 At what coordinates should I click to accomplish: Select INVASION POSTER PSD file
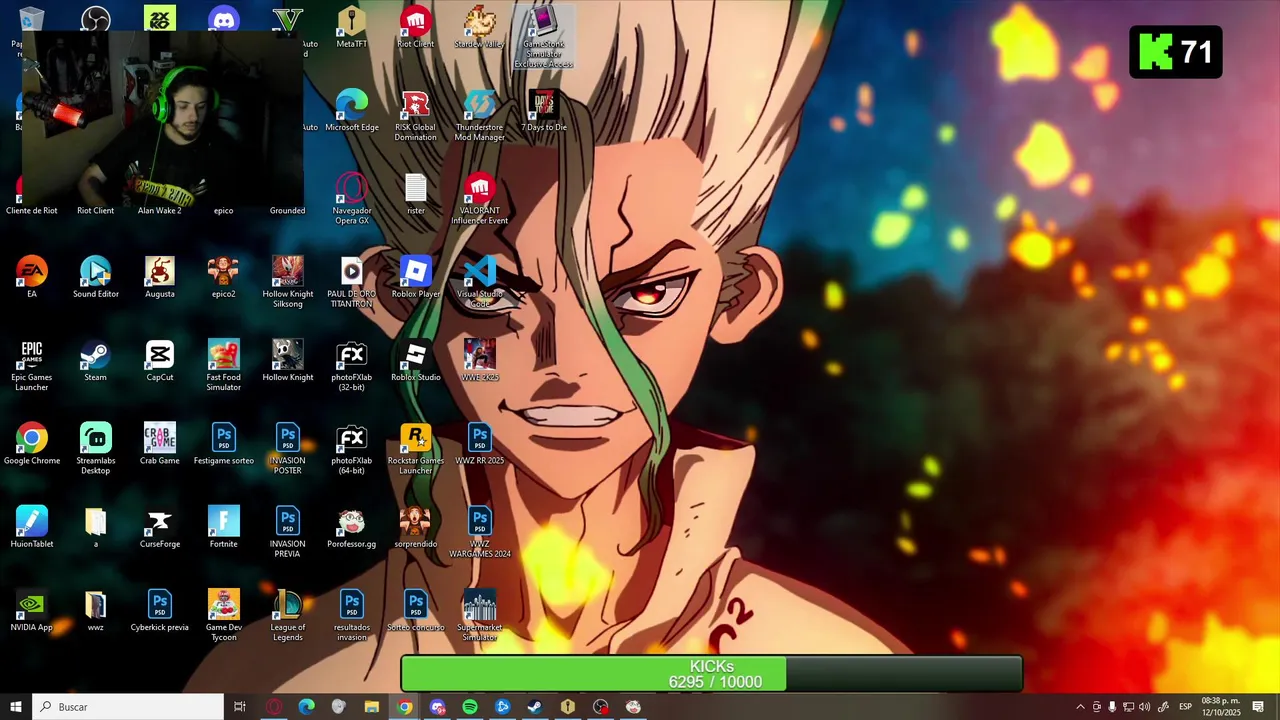(288, 450)
